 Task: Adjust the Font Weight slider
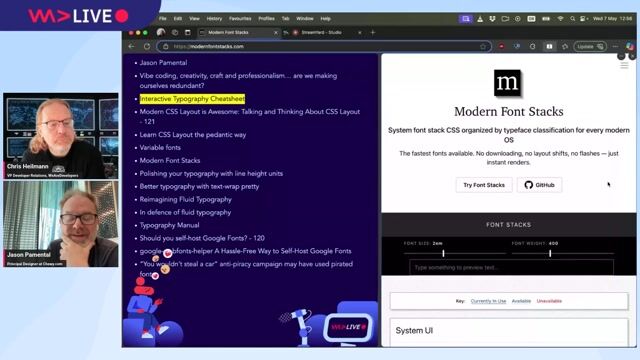pos(562,253)
